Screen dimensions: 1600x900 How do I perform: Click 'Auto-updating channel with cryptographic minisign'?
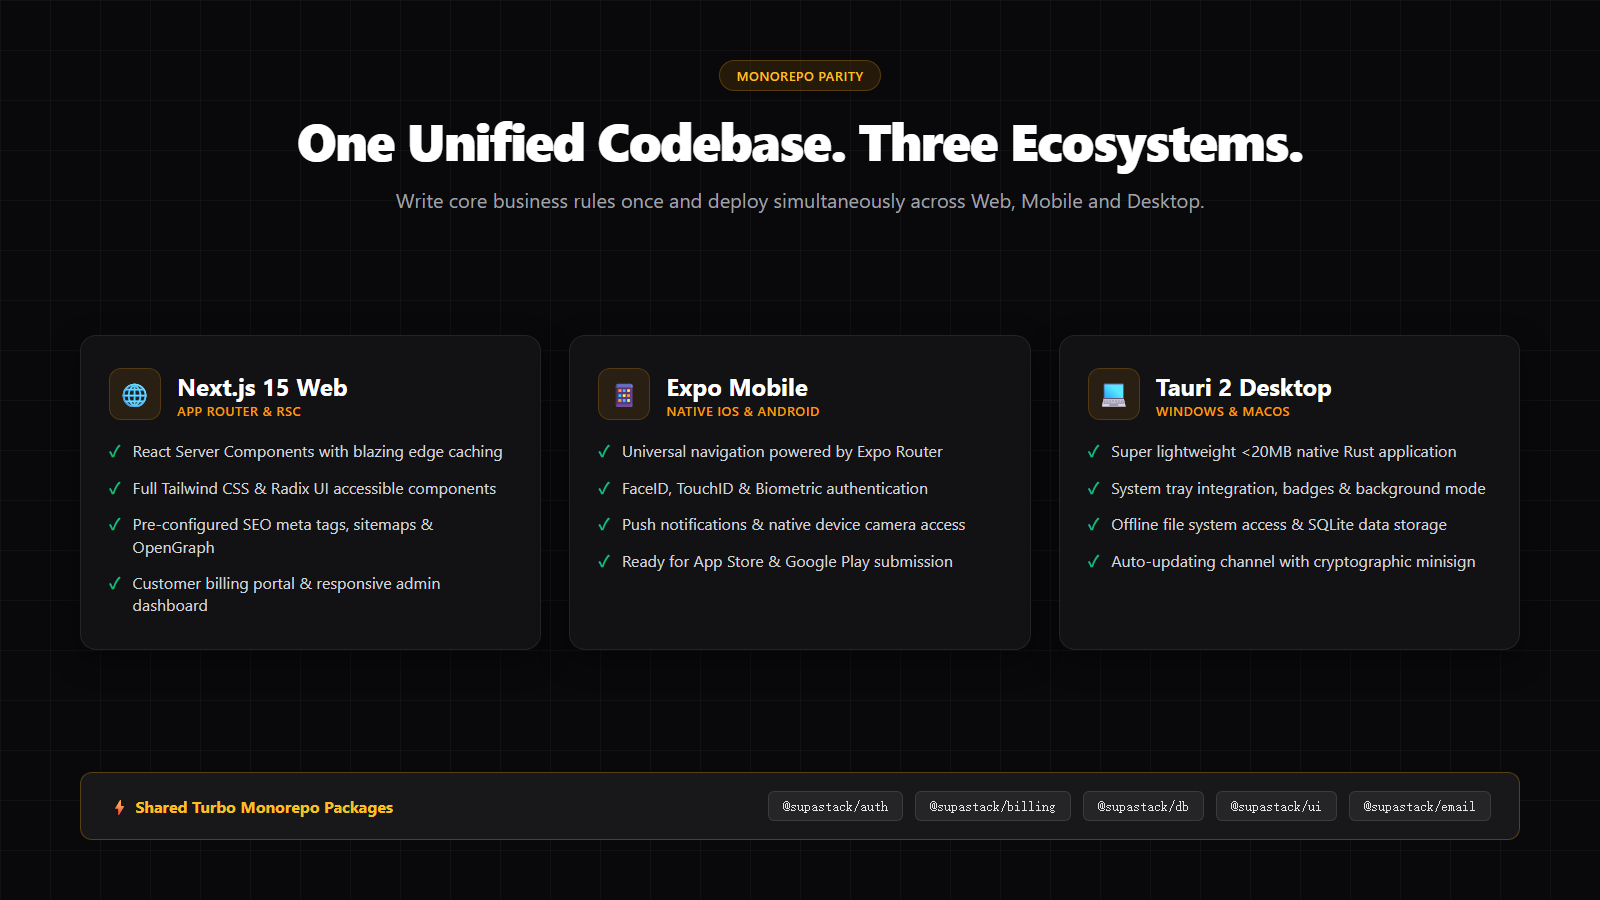point(1293,562)
